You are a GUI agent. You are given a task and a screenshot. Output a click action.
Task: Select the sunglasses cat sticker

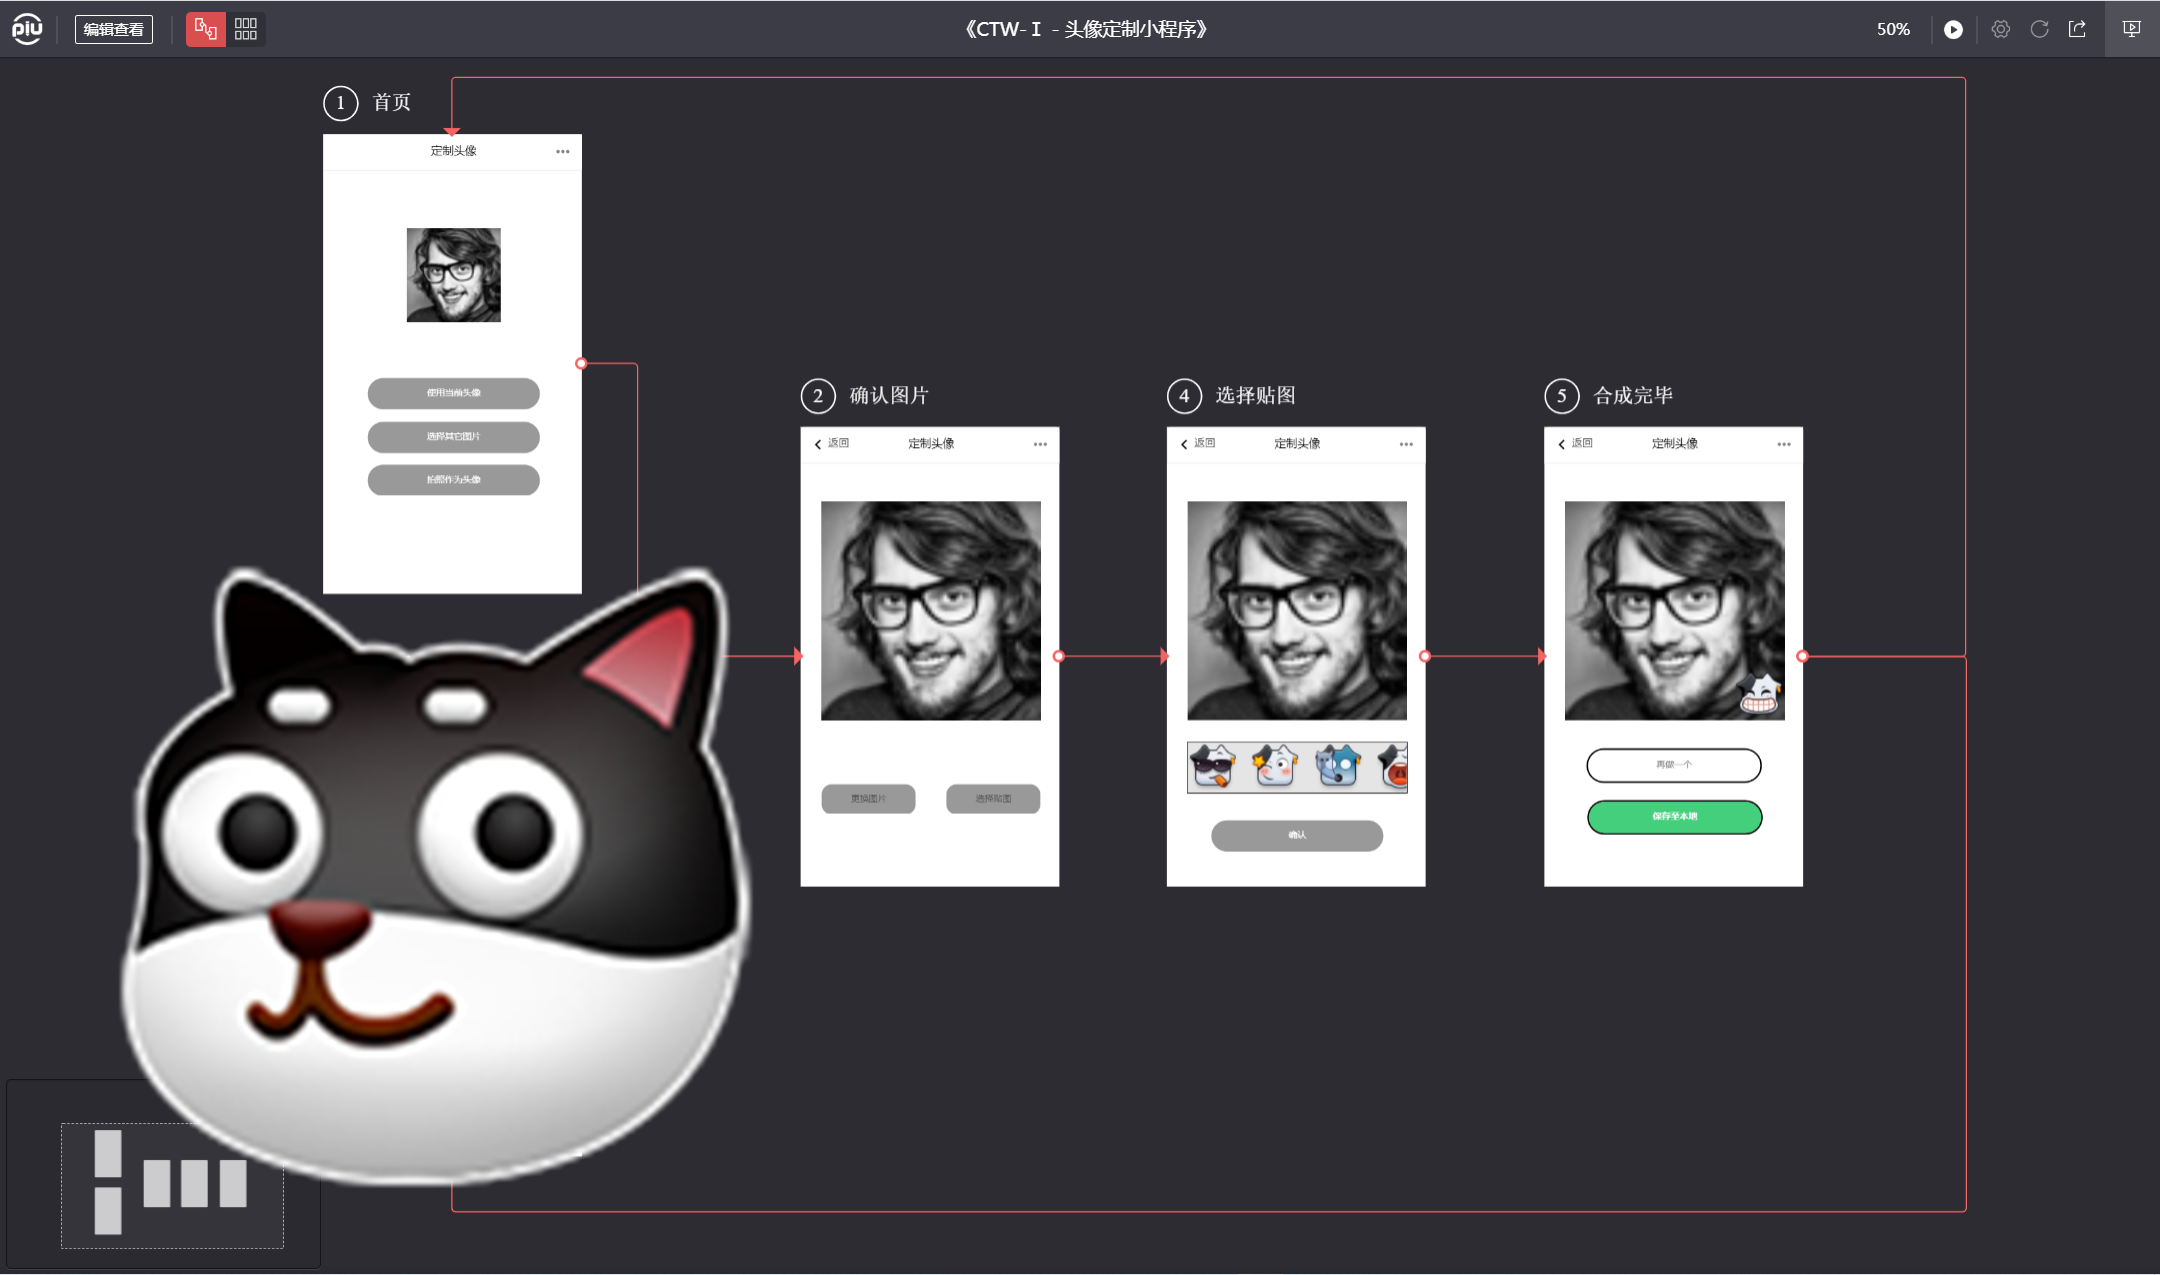coord(1213,767)
